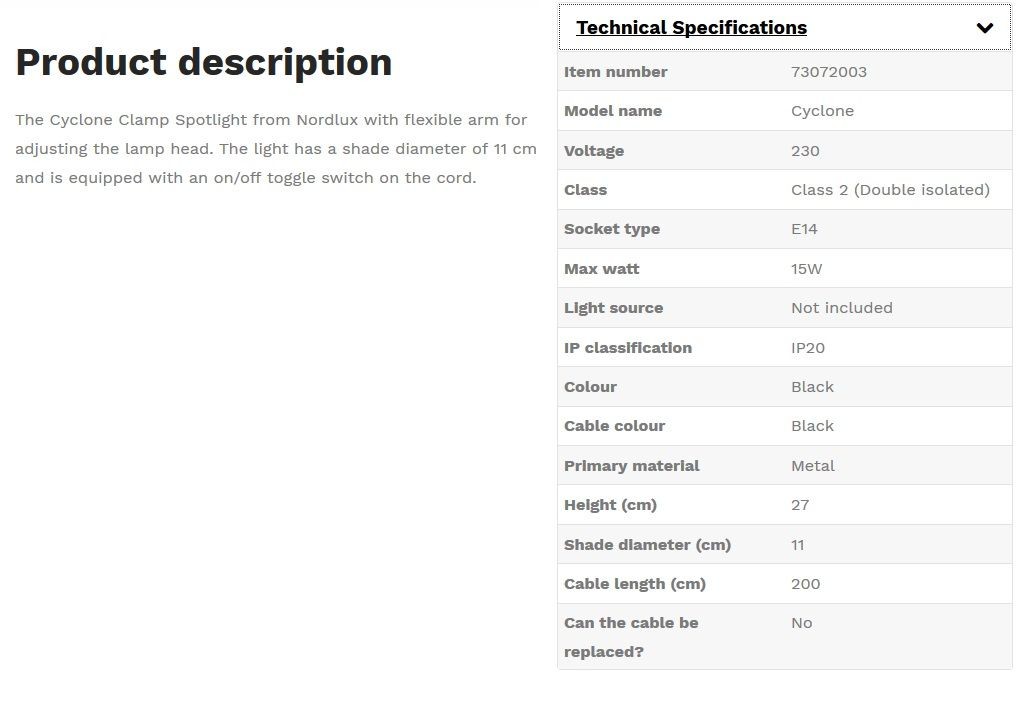Image resolution: width=1023 pixels, height=704 pixels.
Task: Click the Height (cm) label
Action: pyautogui.click(x=610, y=505)
